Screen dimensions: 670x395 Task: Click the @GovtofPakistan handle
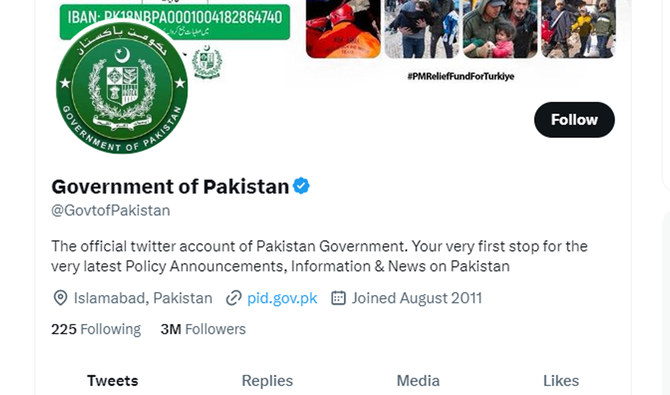[111, 210]
